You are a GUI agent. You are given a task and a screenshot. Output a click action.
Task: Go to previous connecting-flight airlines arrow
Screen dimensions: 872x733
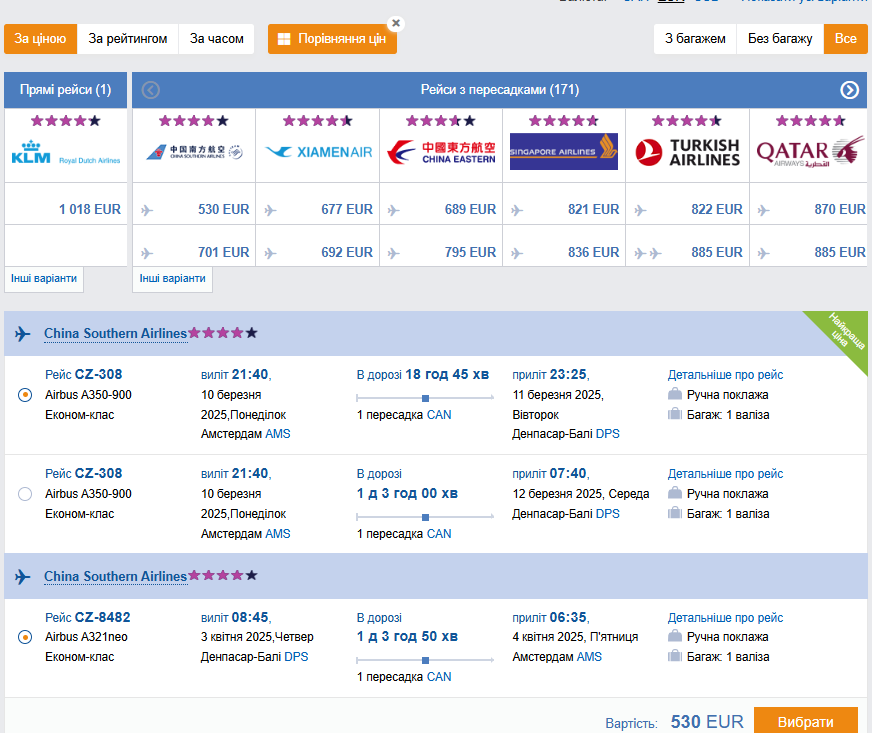pos(151,90)
